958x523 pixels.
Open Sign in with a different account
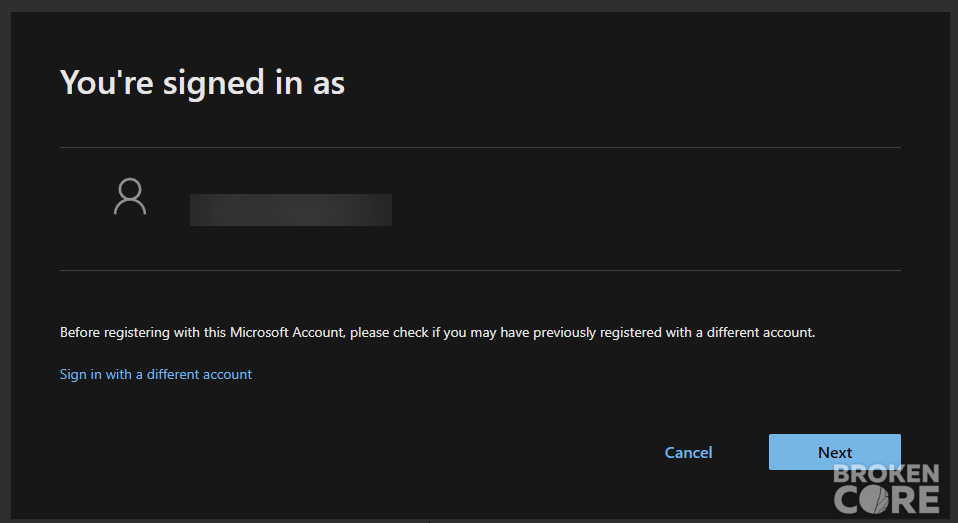point(156,374)
